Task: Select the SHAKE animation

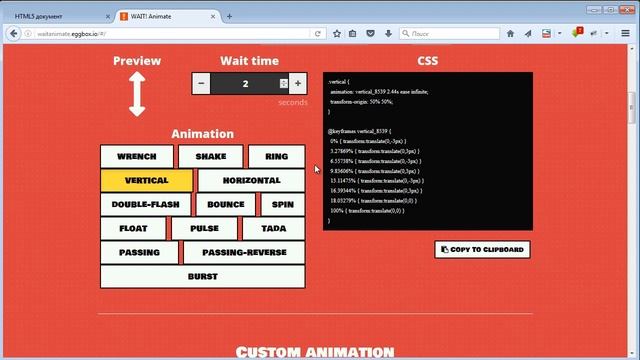Action: pyautogui.click(x=211, y=156)
